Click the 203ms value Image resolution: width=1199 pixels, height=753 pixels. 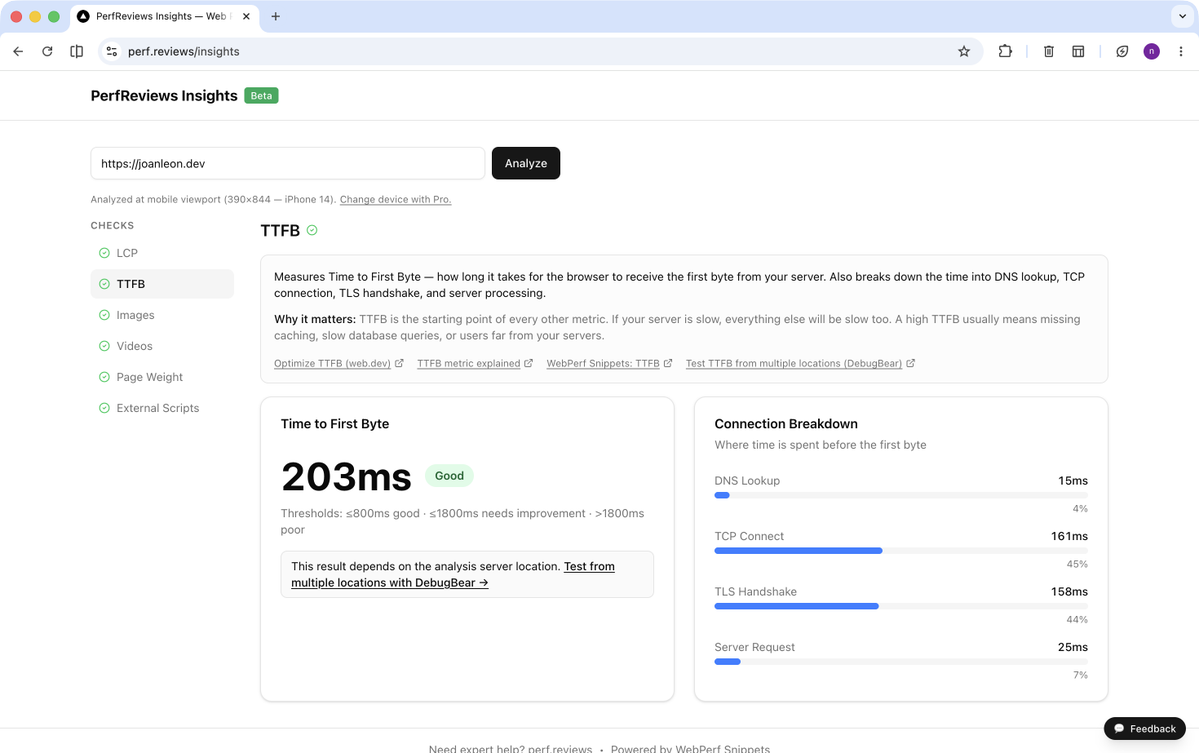(346, 477)
